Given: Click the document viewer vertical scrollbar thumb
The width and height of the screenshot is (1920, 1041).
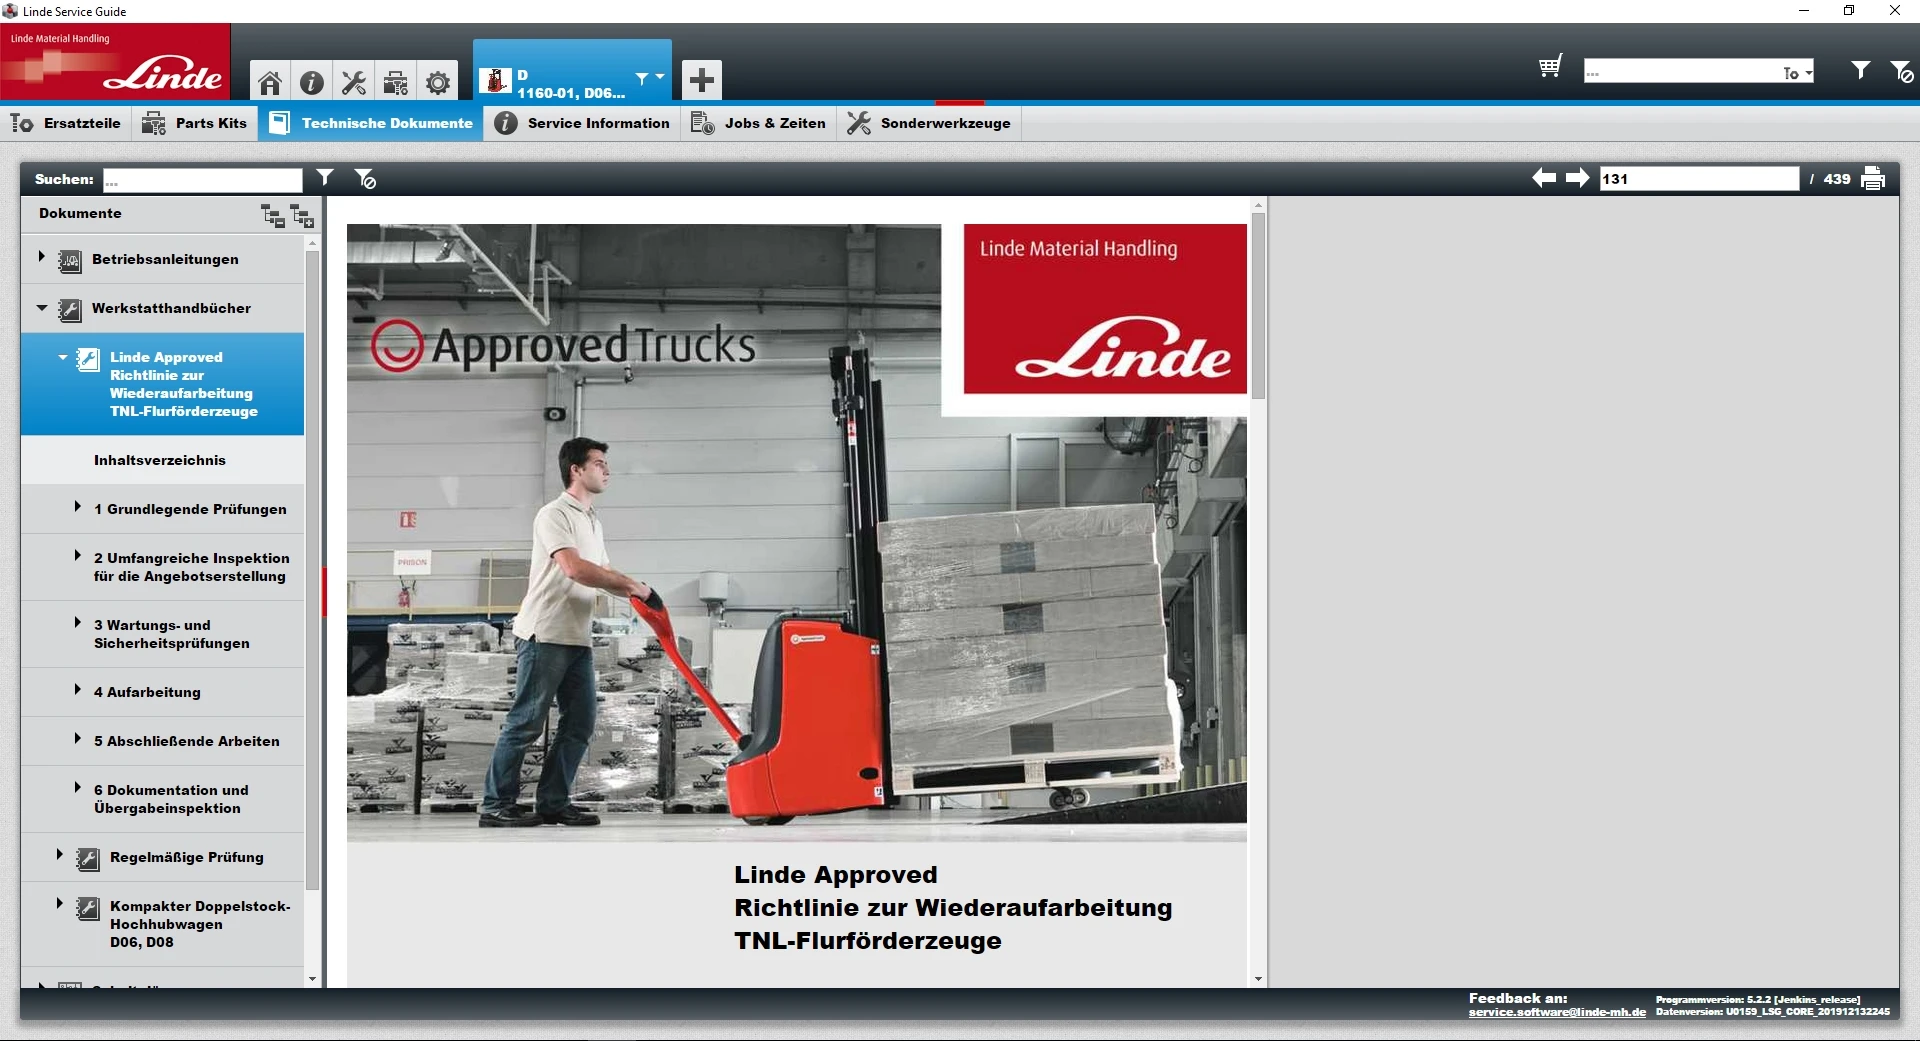Looking at the screenshot, I should 1258,305.
